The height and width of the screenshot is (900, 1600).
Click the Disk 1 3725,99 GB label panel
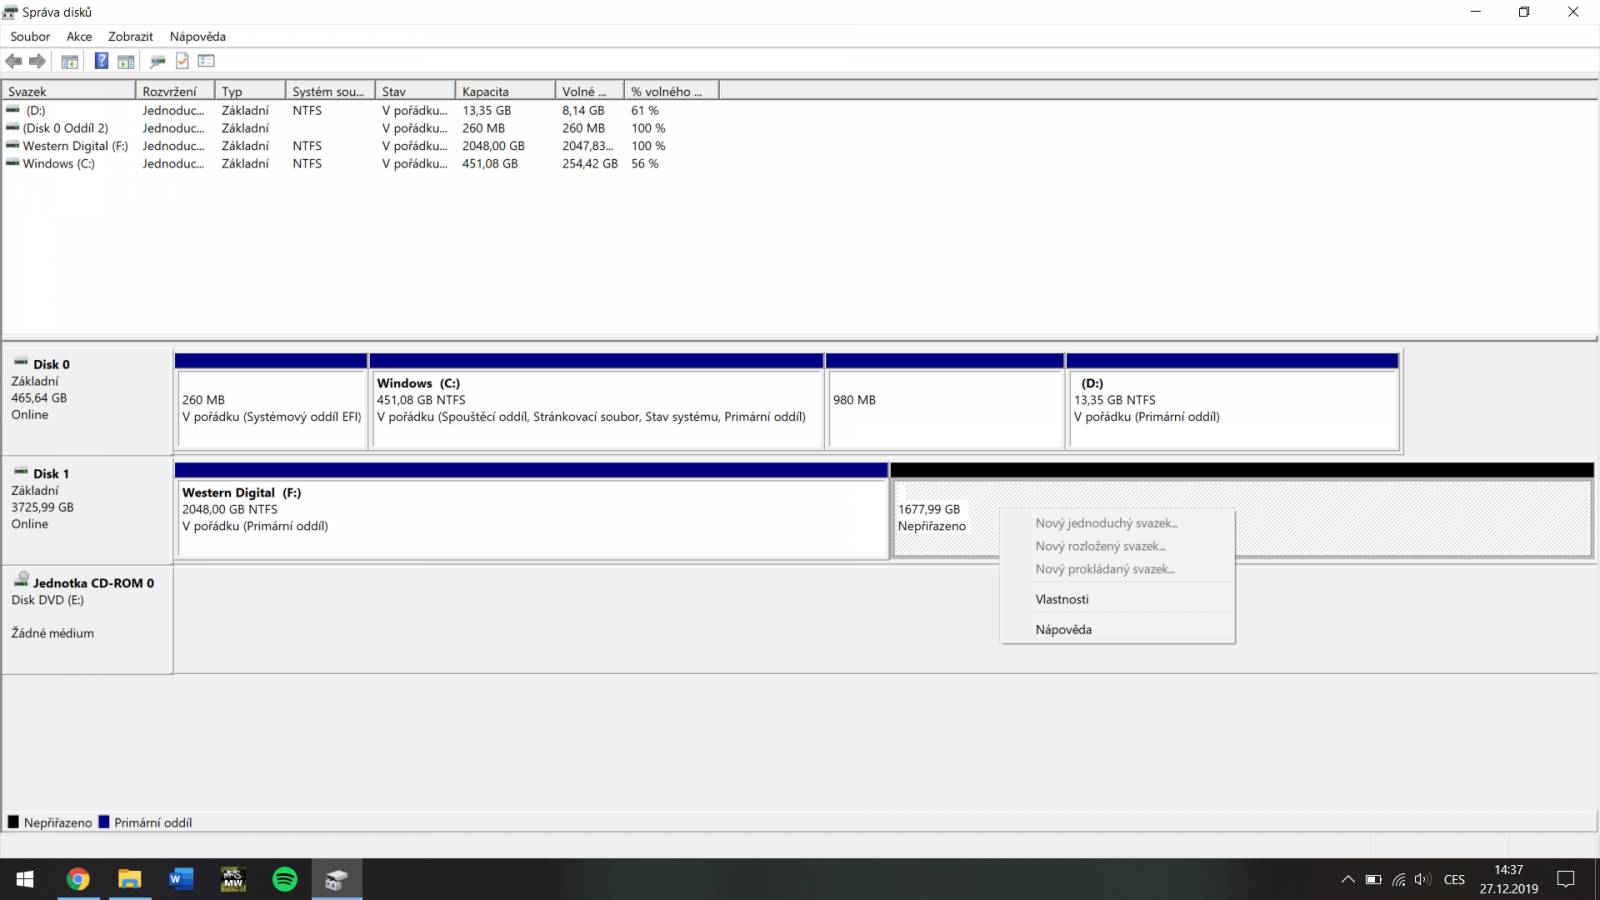click(x=88, y=510)
